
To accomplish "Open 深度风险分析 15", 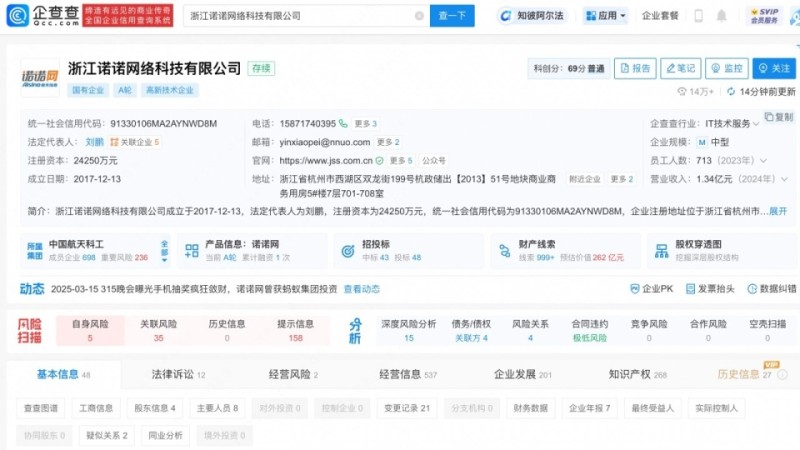I will pyautogui.click(x=409, y=331).
